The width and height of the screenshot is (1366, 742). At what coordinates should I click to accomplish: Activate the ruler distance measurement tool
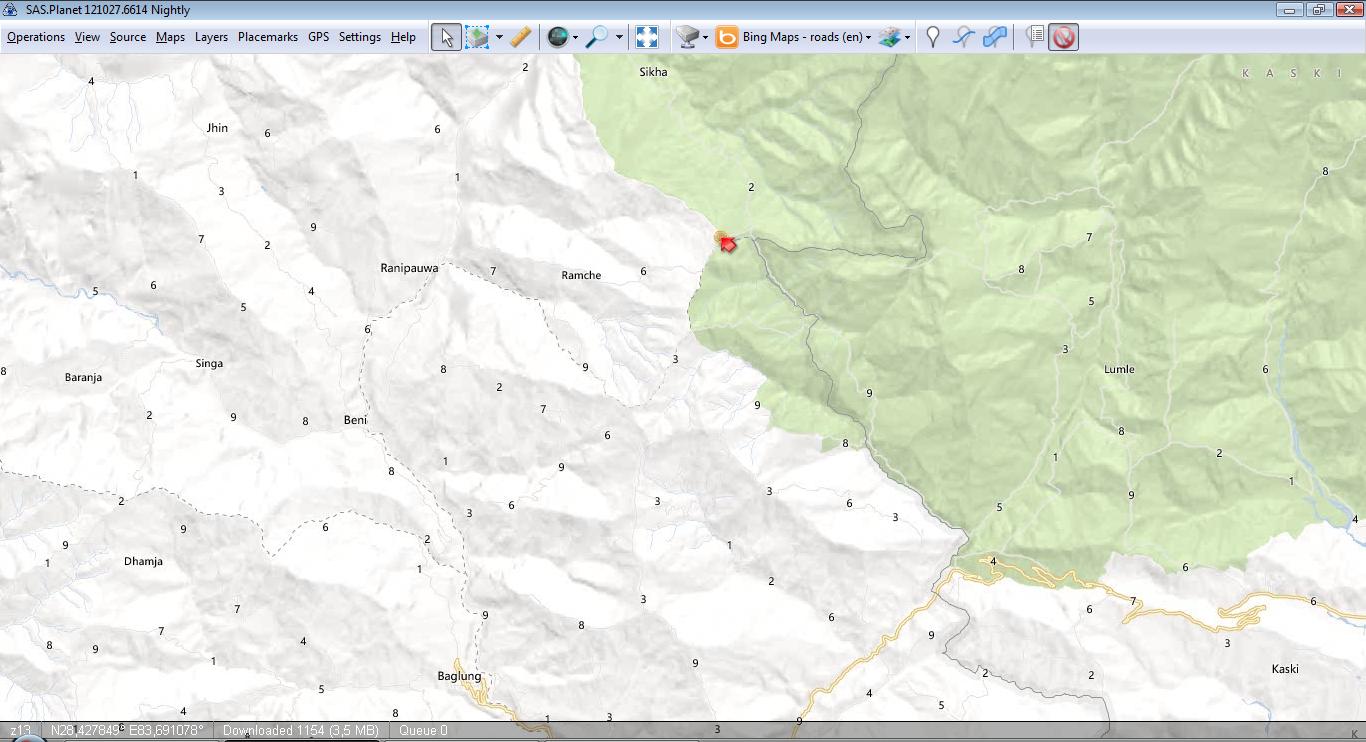(x=520, y=37)
